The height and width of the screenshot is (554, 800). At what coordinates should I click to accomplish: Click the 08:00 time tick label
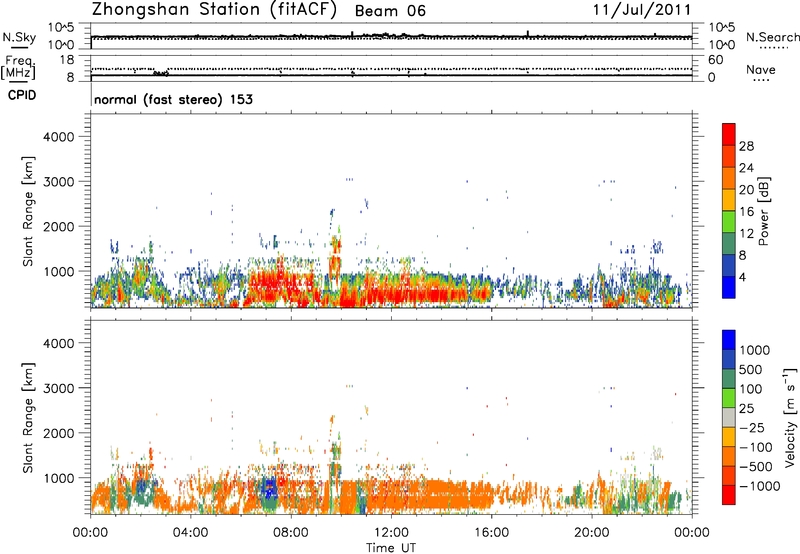click(291, 533)
